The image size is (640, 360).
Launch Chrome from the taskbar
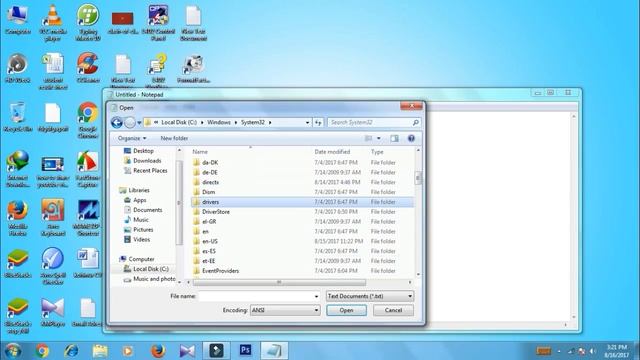42,351
